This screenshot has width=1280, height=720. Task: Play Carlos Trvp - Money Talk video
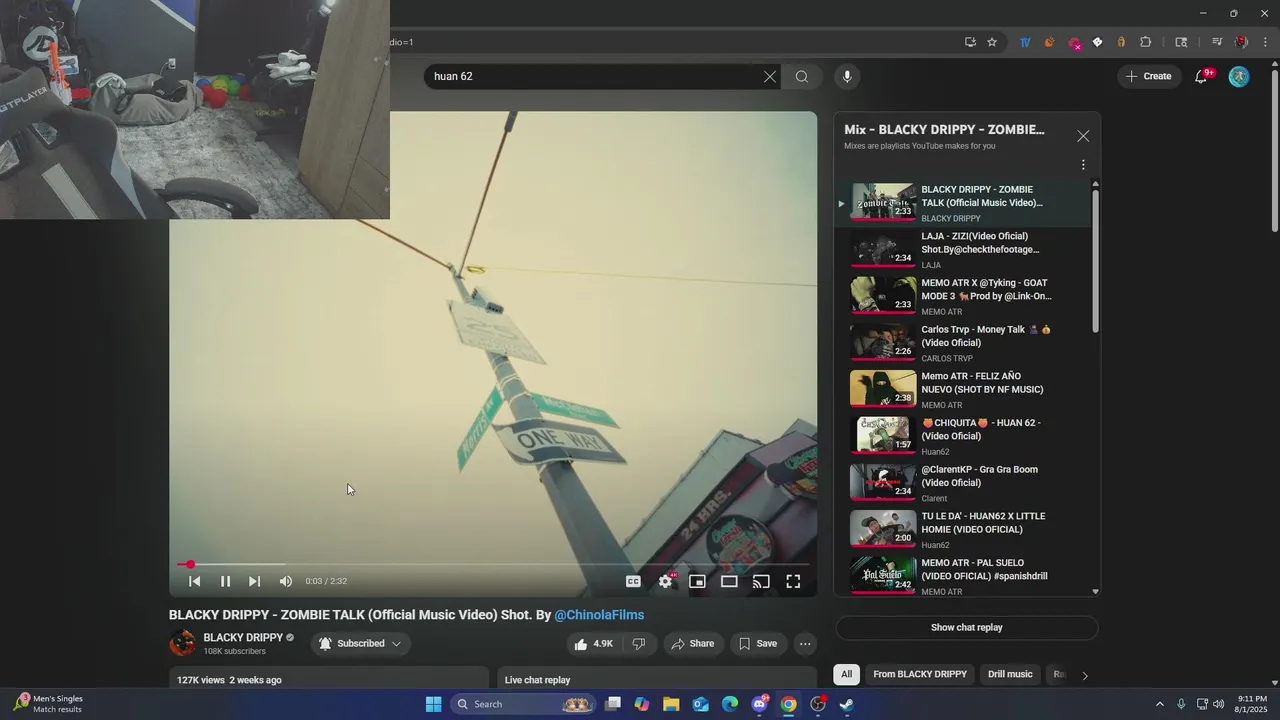tap(965, 343)
